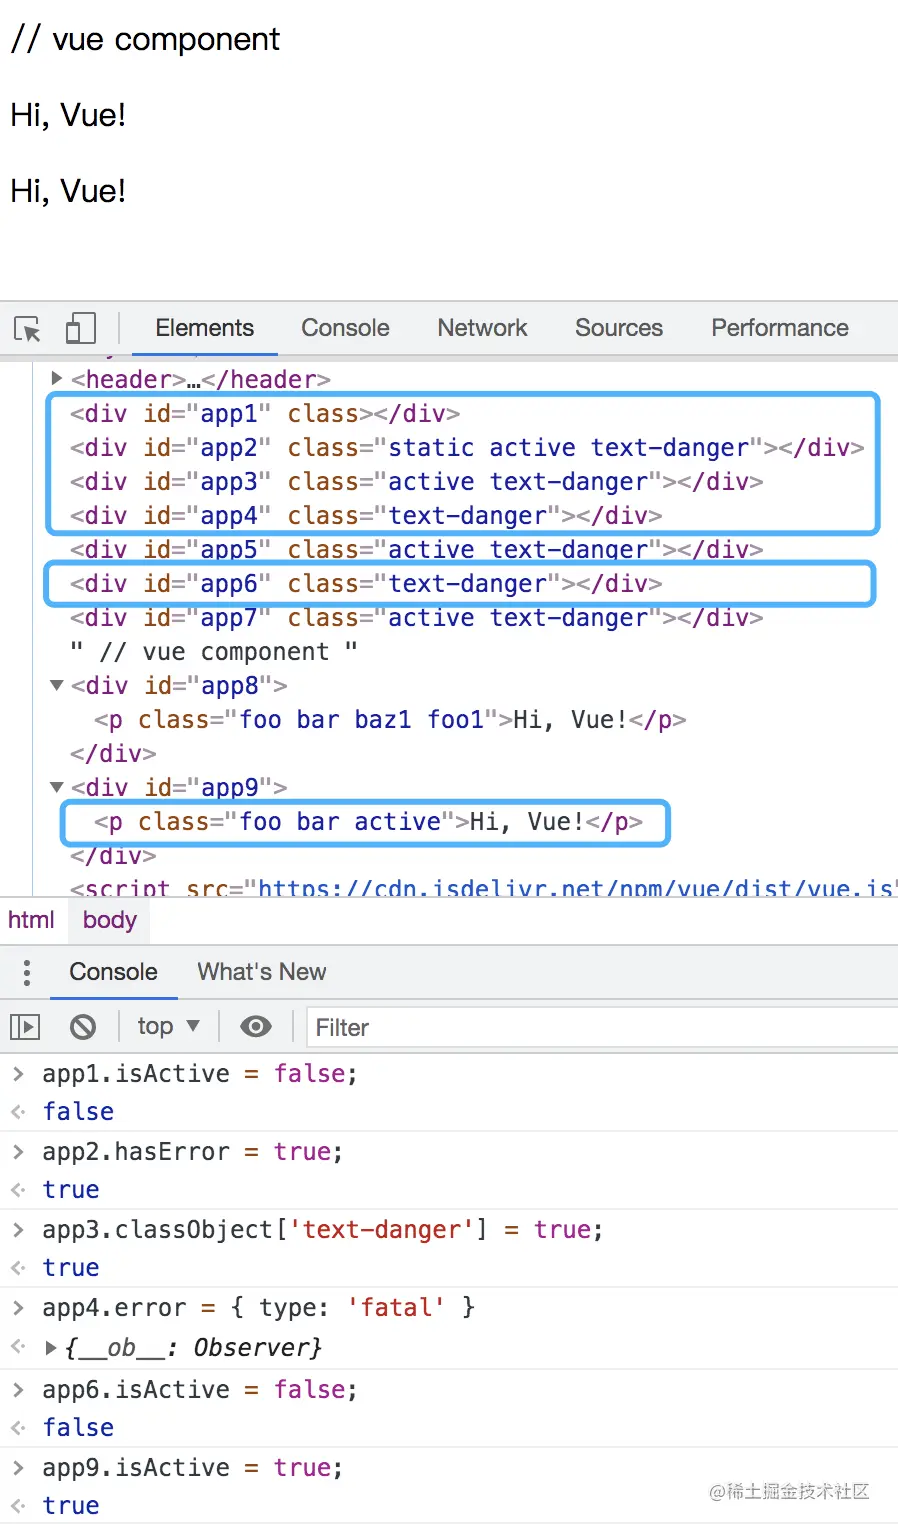The width and height of the screenshot is (898, 1530).
Task: Expand the __ob__ Observer object
Action: (51, 1348)
